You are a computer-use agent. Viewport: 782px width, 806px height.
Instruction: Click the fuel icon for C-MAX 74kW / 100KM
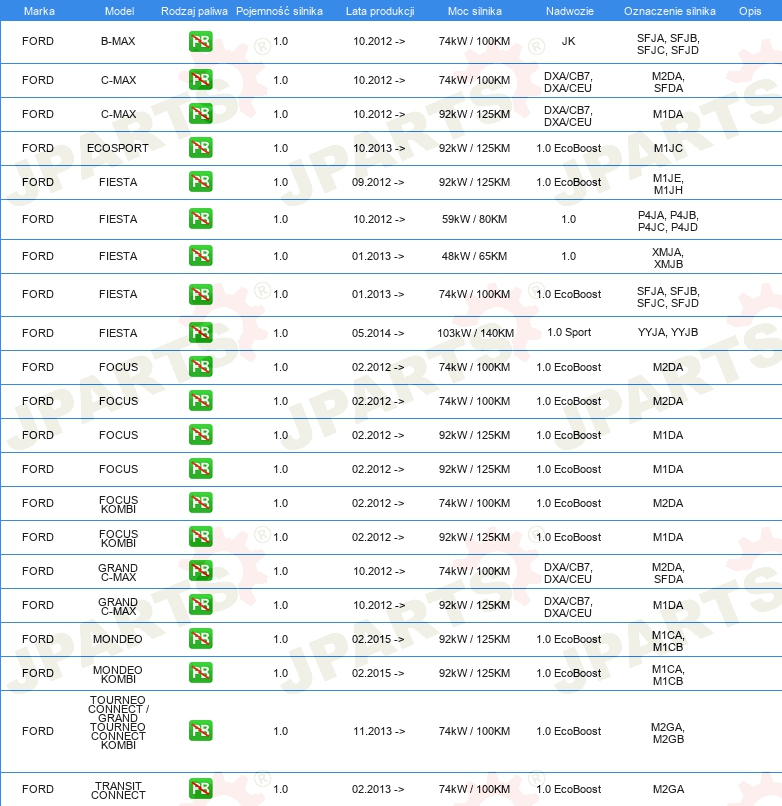click(201, 80)
